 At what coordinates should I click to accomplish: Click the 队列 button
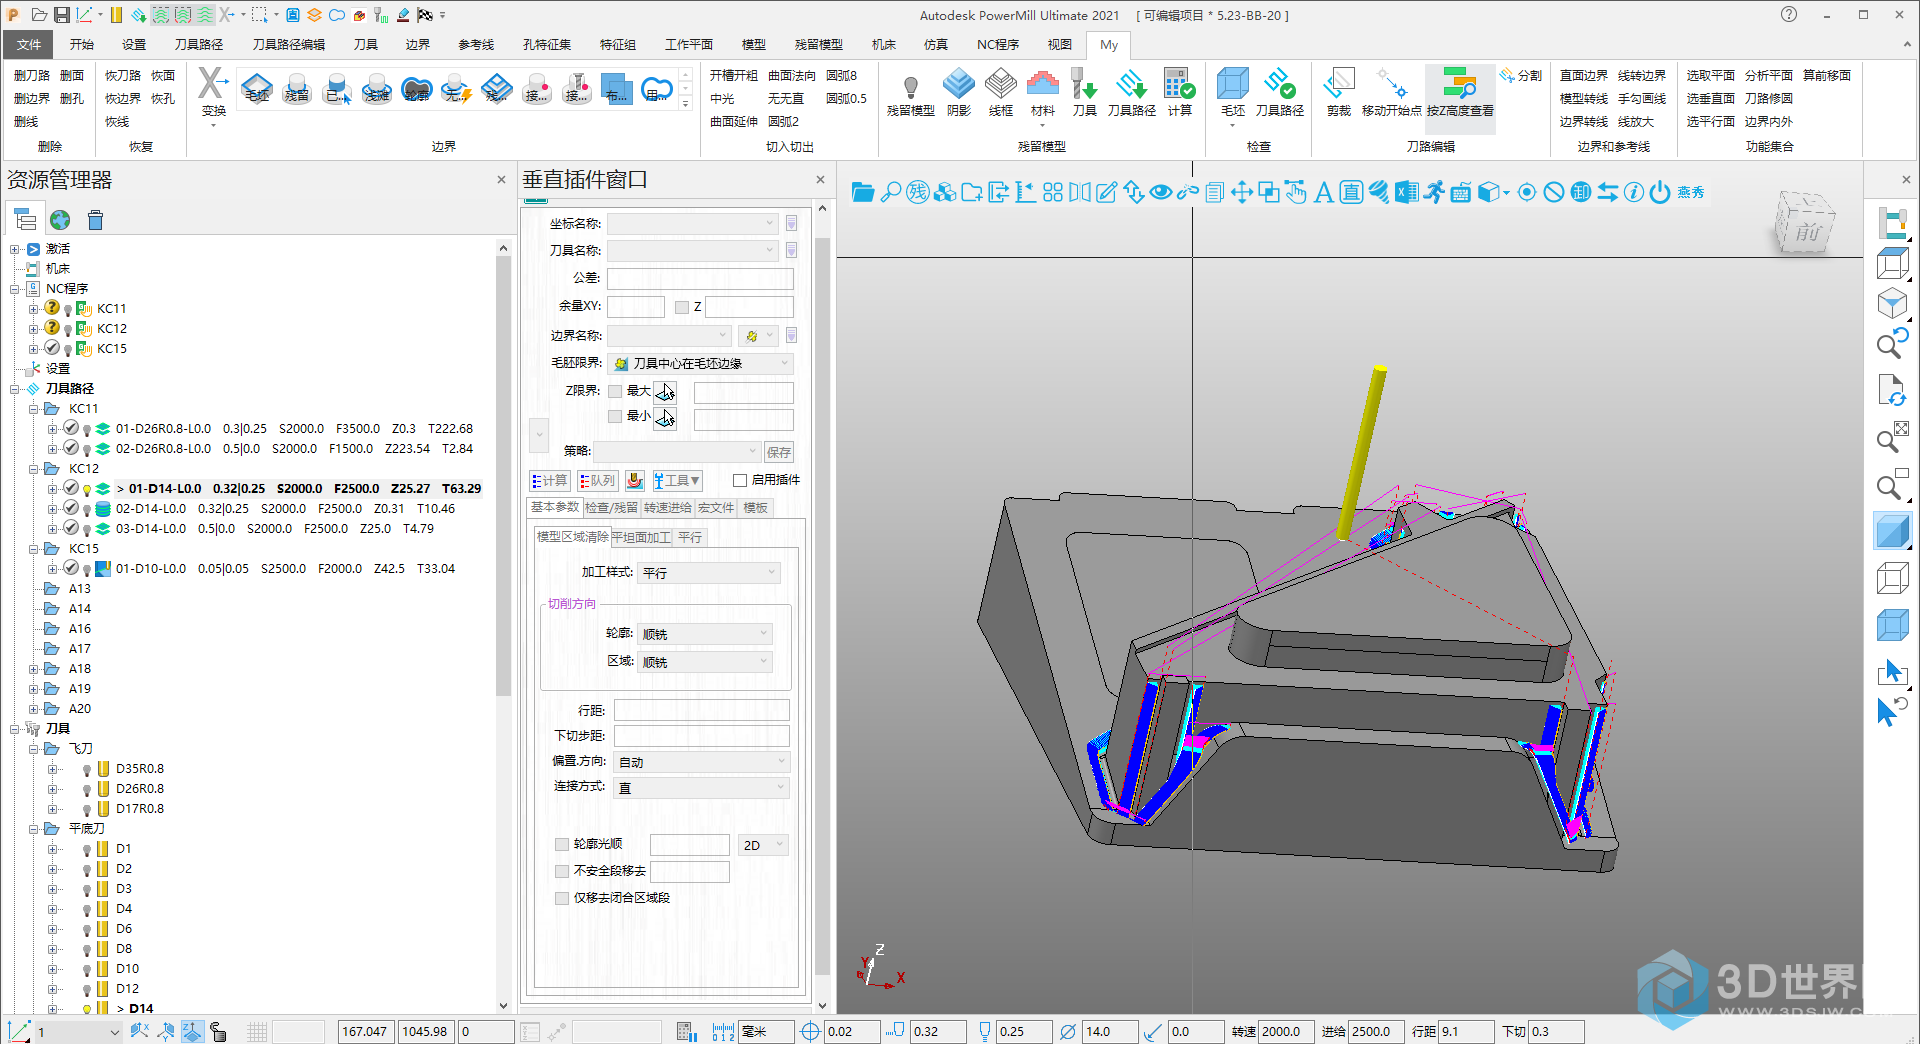pos(598,481)
